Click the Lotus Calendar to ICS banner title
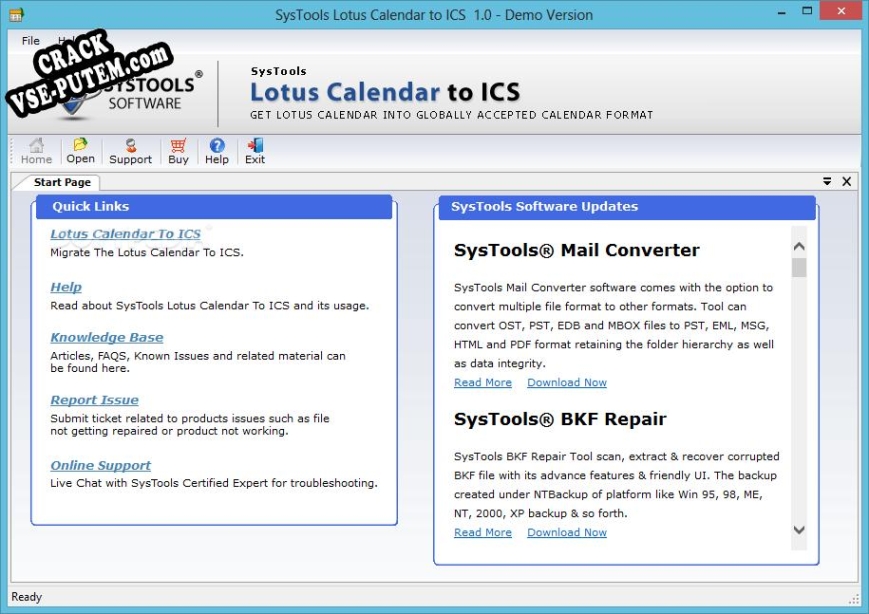This screenshot has height=614, width=869. [385, 92]
